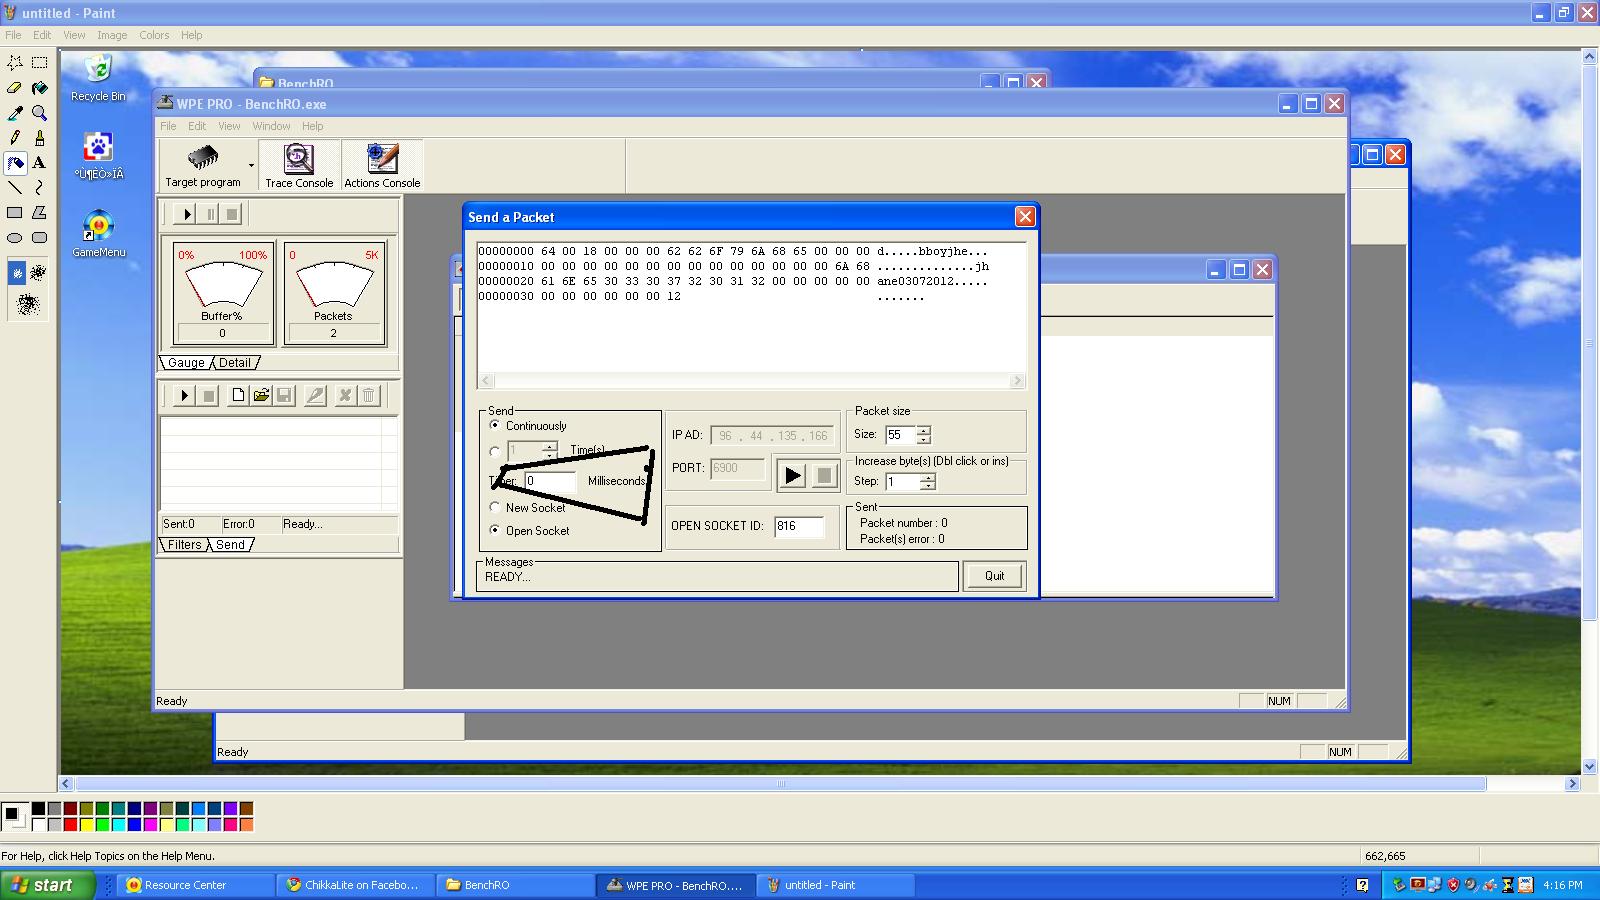Choose the large airbrush spray size
This screenshot has width=1600, height=900.
click(28, 303)
